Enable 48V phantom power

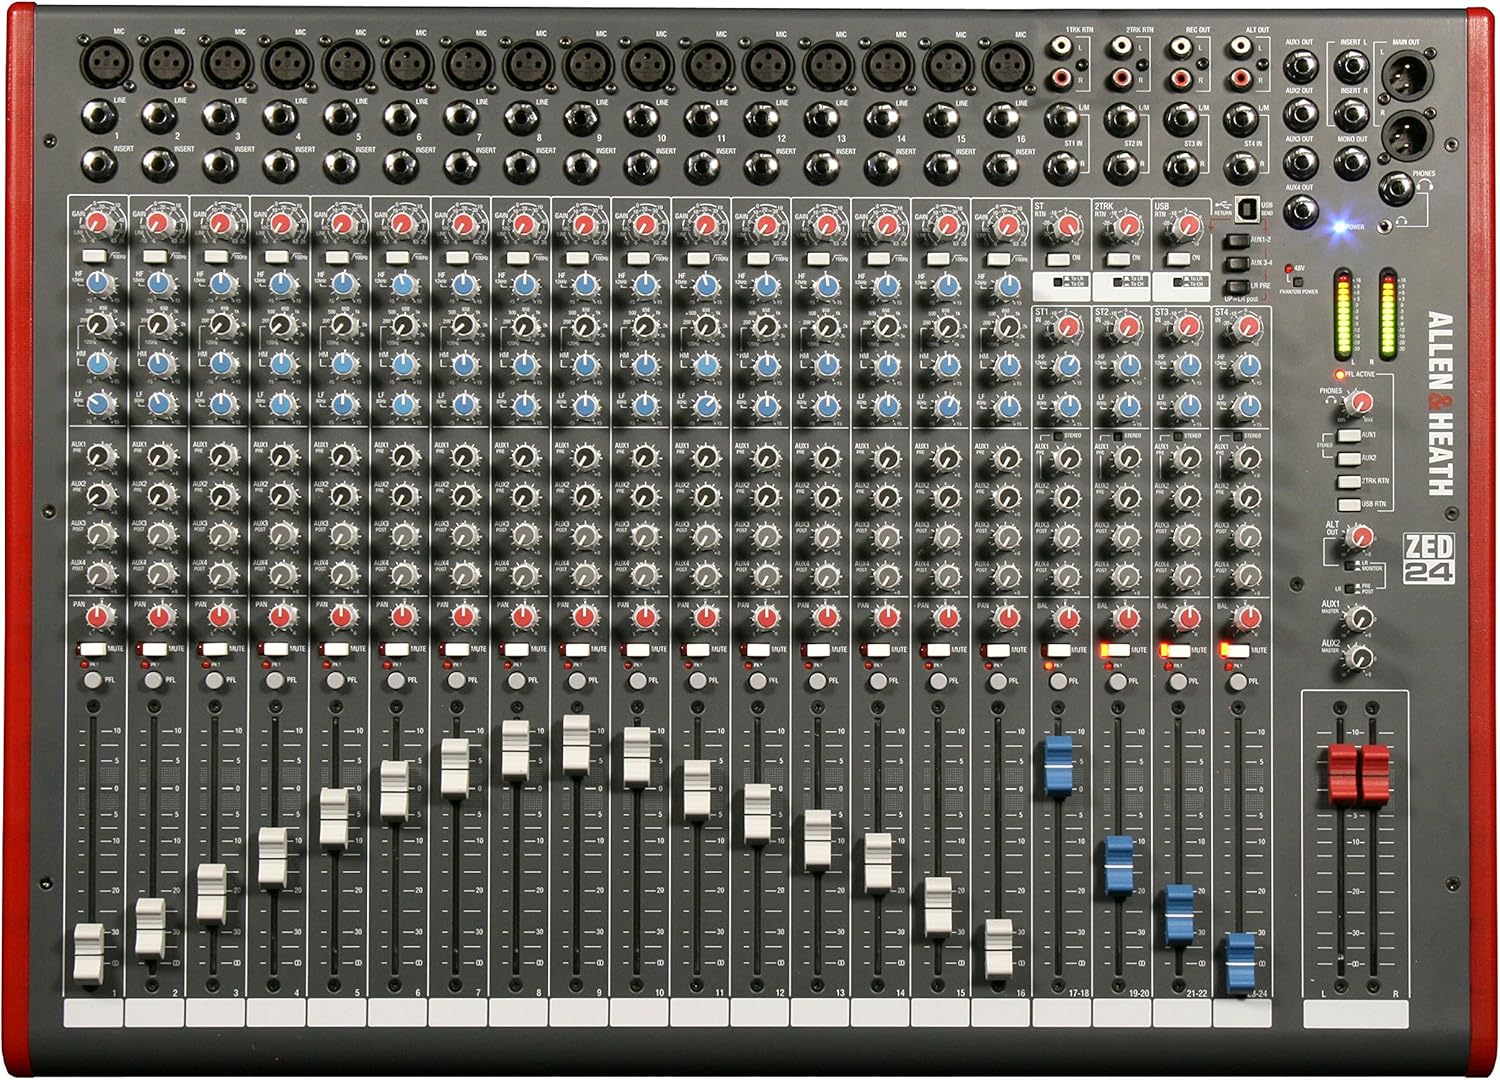point(1298,282)
